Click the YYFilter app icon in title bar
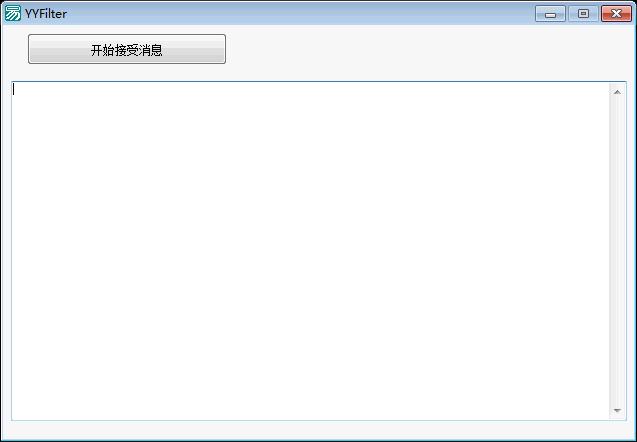Screen dimensions: 637x442 click(x=13, y=13)
